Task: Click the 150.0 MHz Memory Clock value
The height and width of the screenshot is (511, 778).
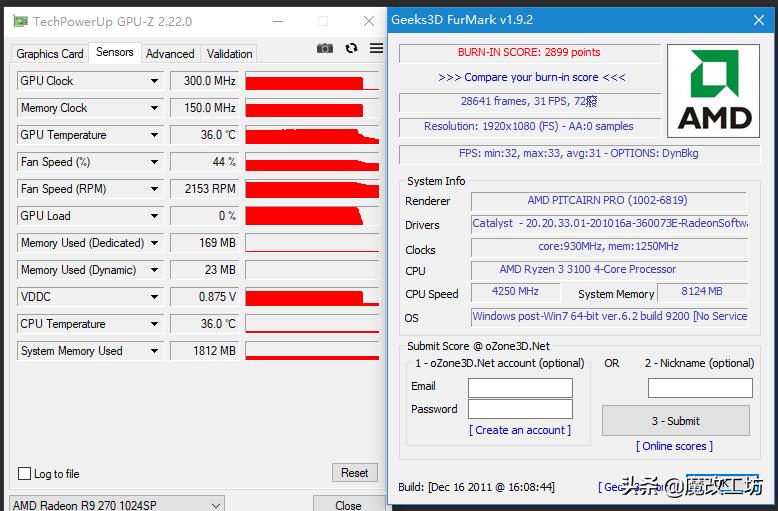Action: pyautogui.click(x=204, y=108)
